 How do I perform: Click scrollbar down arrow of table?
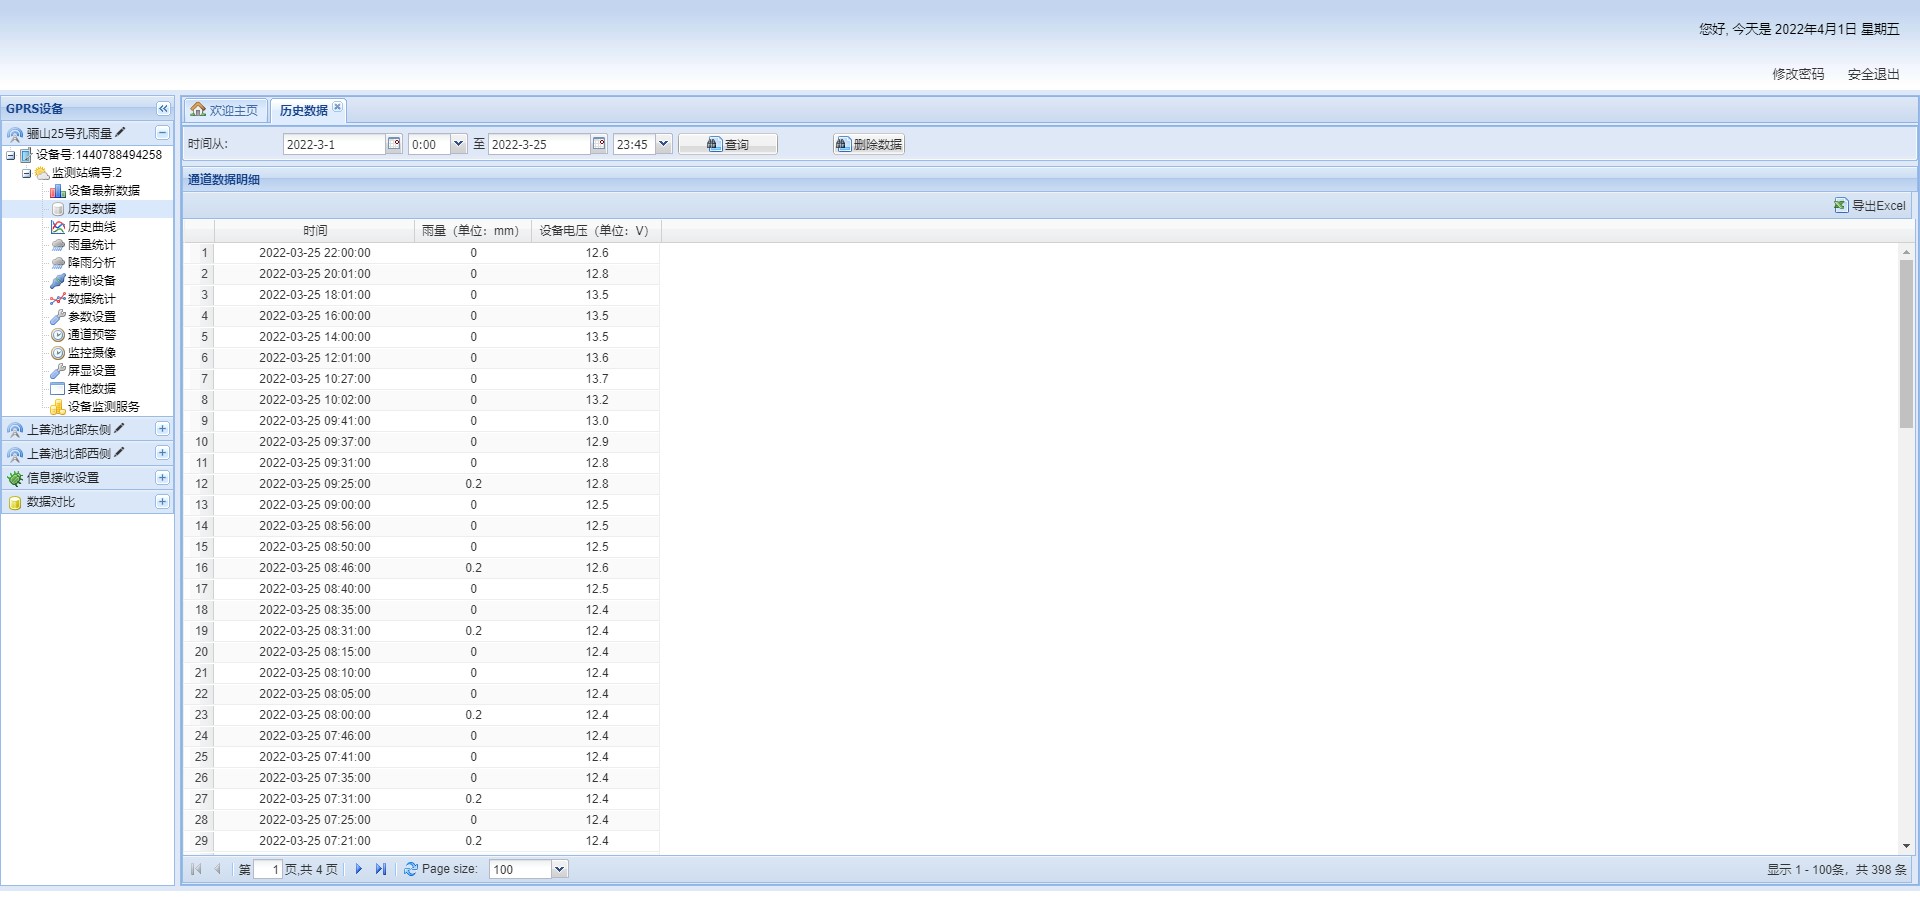pos(1906,846)
